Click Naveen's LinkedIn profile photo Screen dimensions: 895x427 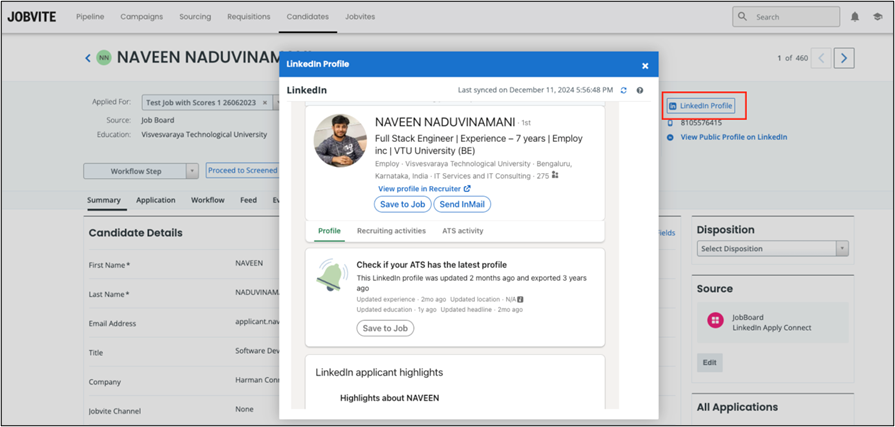pos(340,140)
